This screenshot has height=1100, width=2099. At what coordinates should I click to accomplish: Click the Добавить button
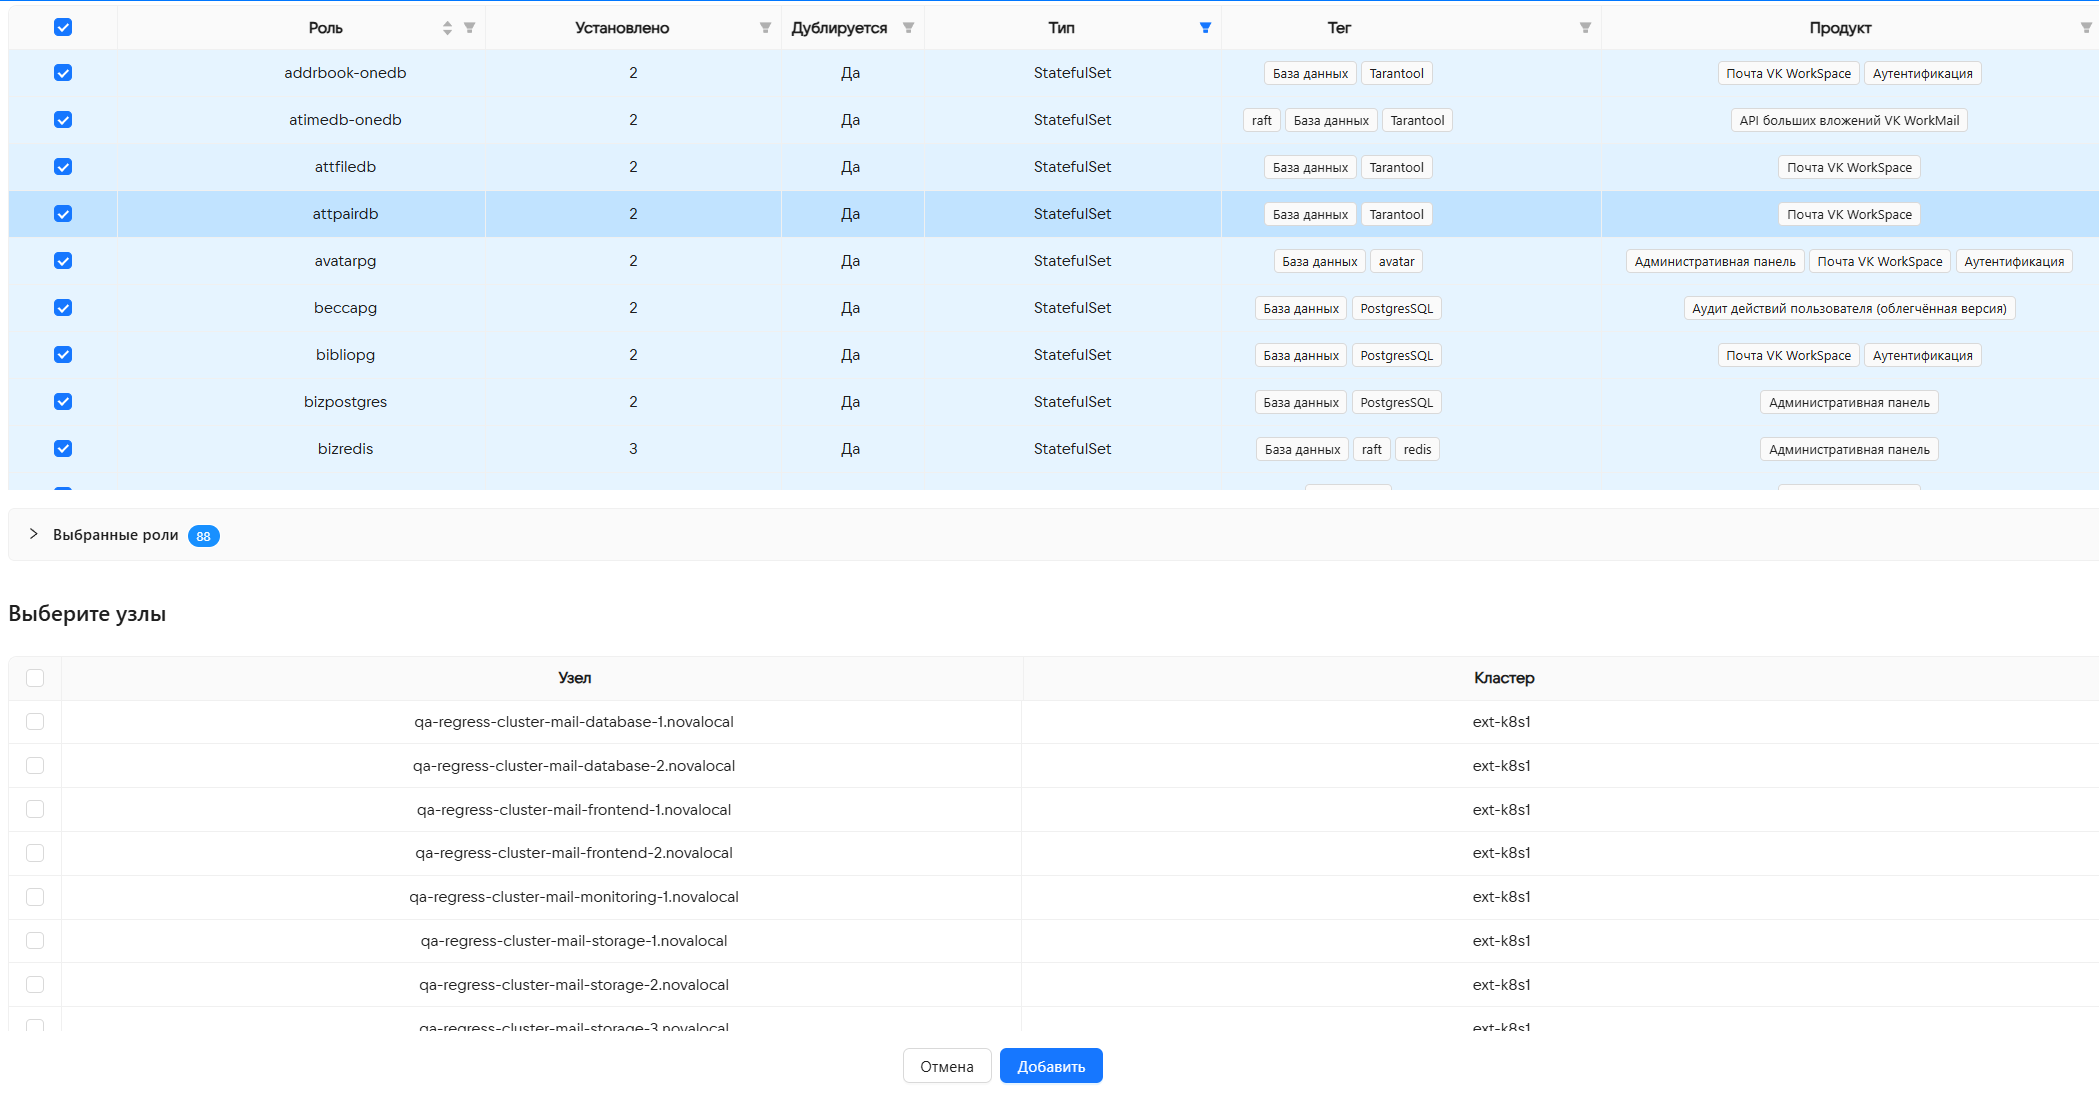click(1051, 1066)
